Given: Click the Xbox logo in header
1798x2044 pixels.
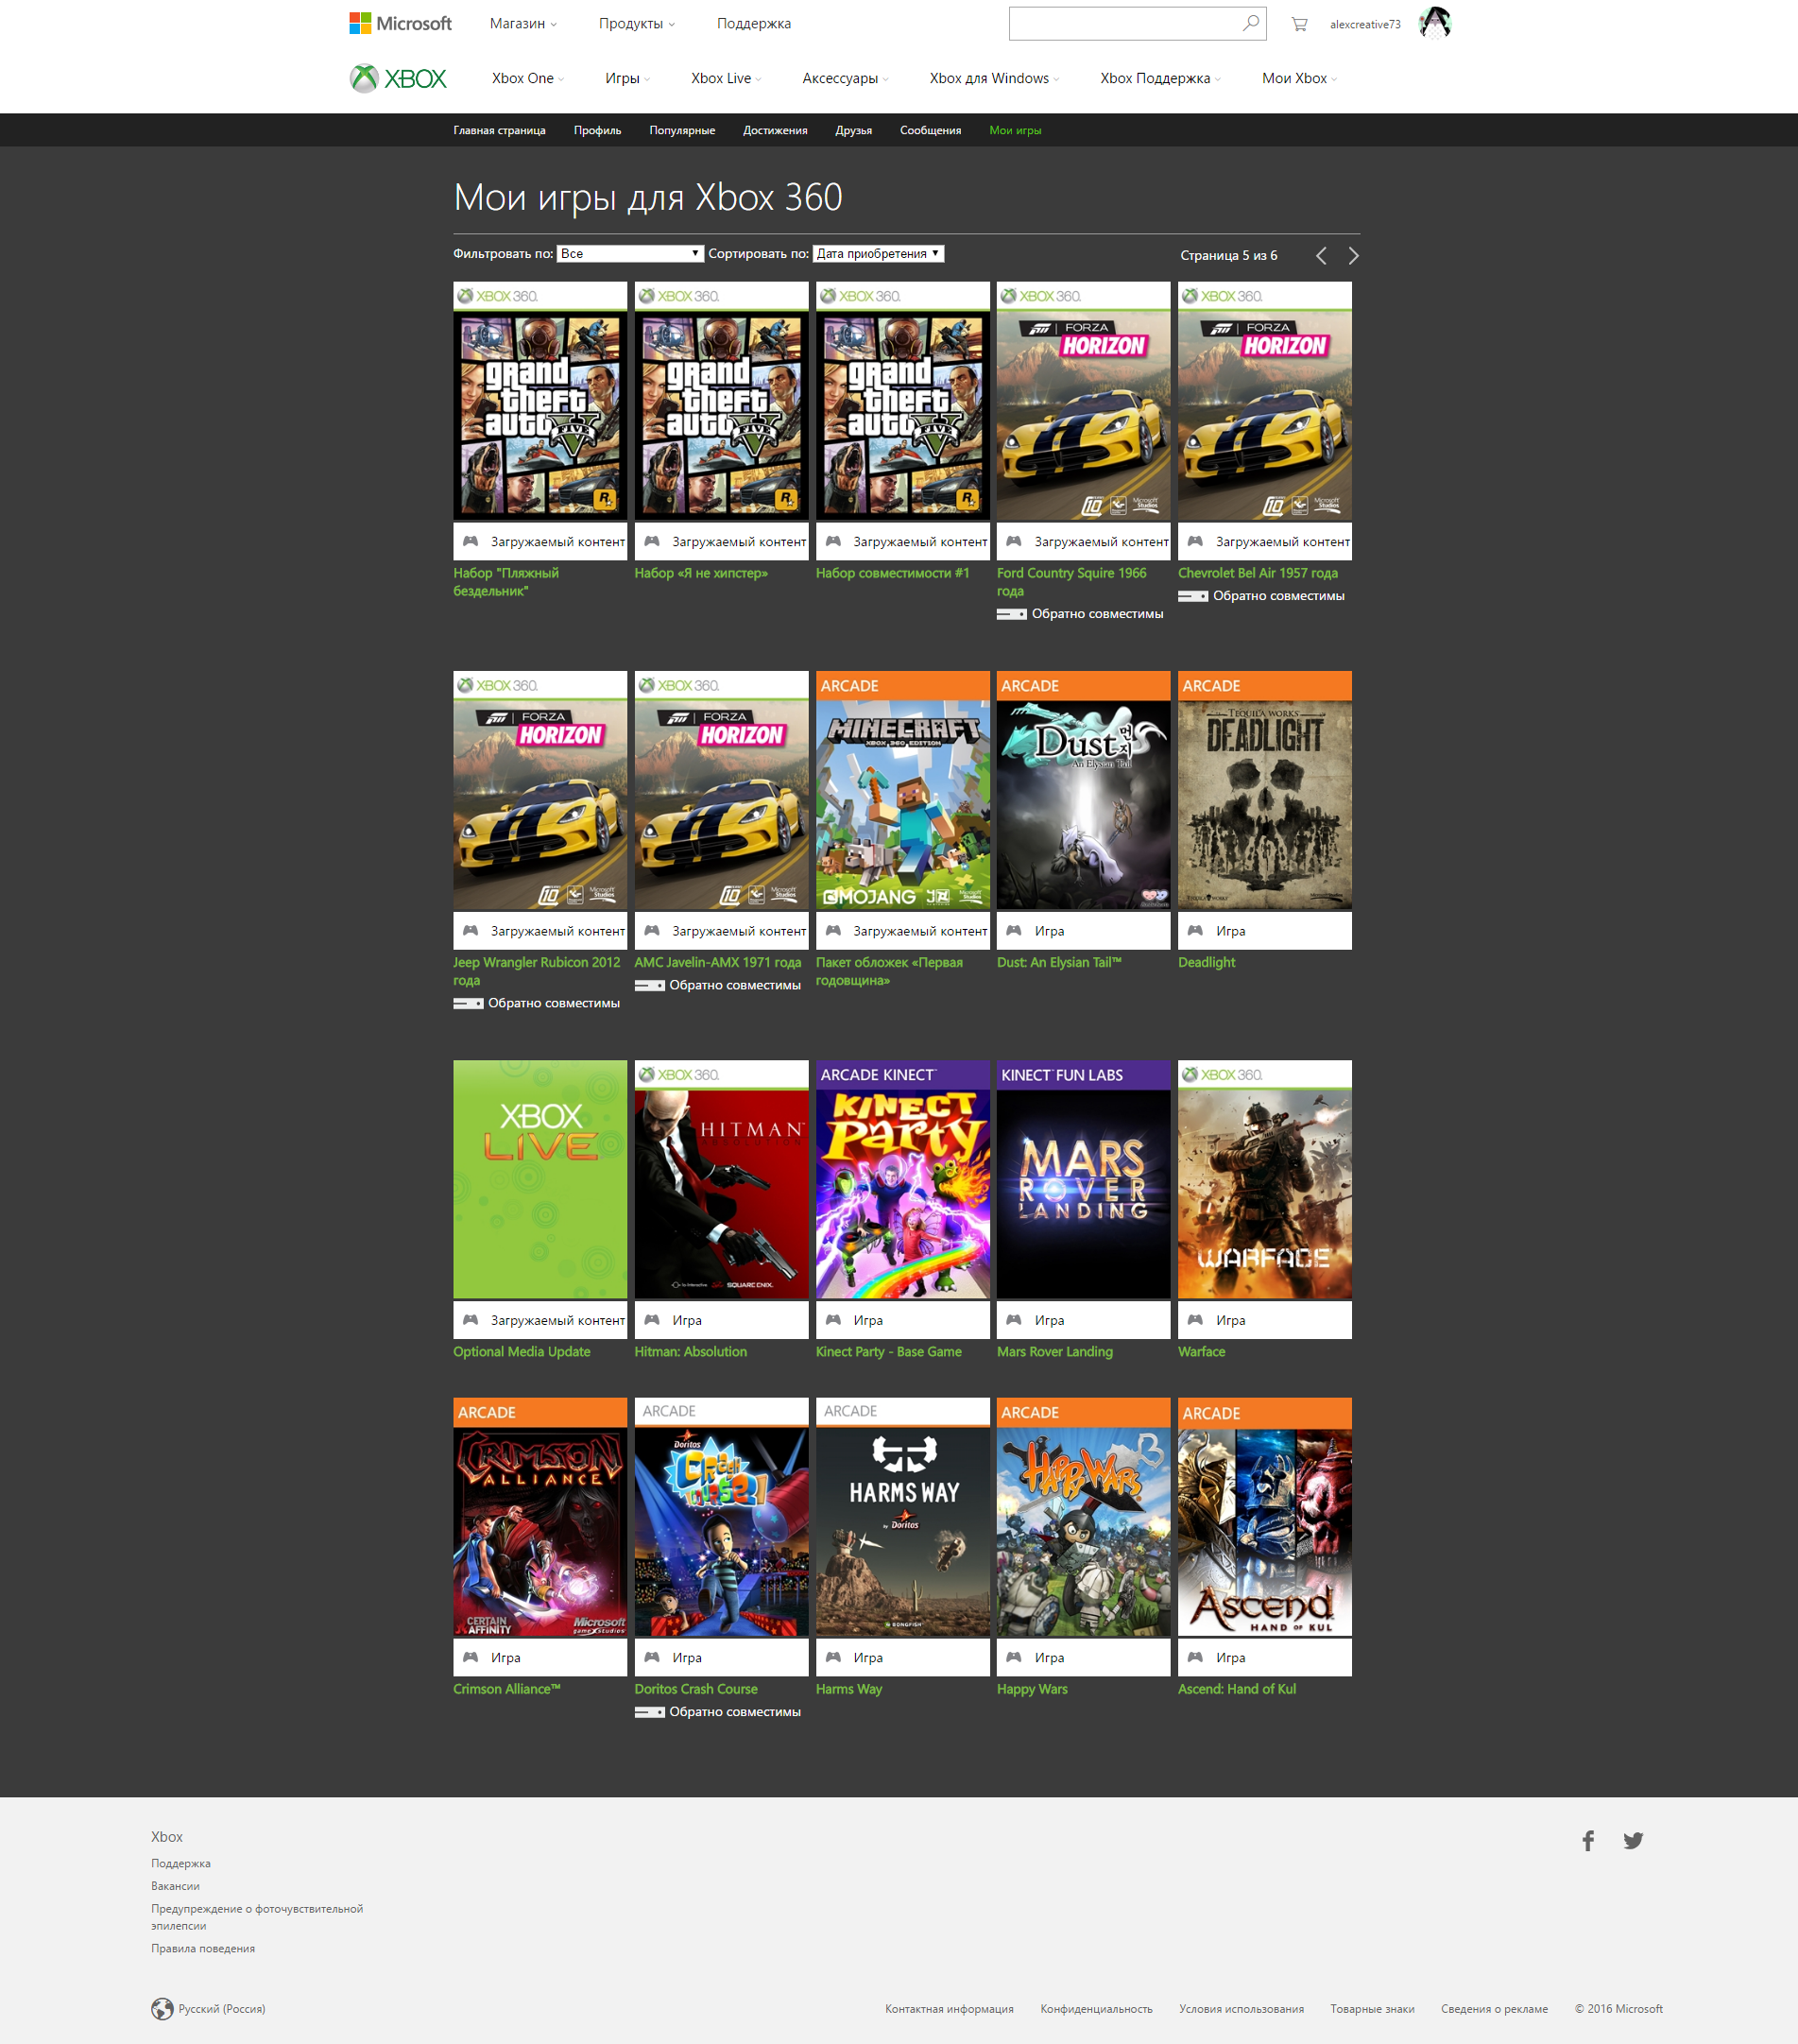Looking at the screenshot, I should click(398, 78).
